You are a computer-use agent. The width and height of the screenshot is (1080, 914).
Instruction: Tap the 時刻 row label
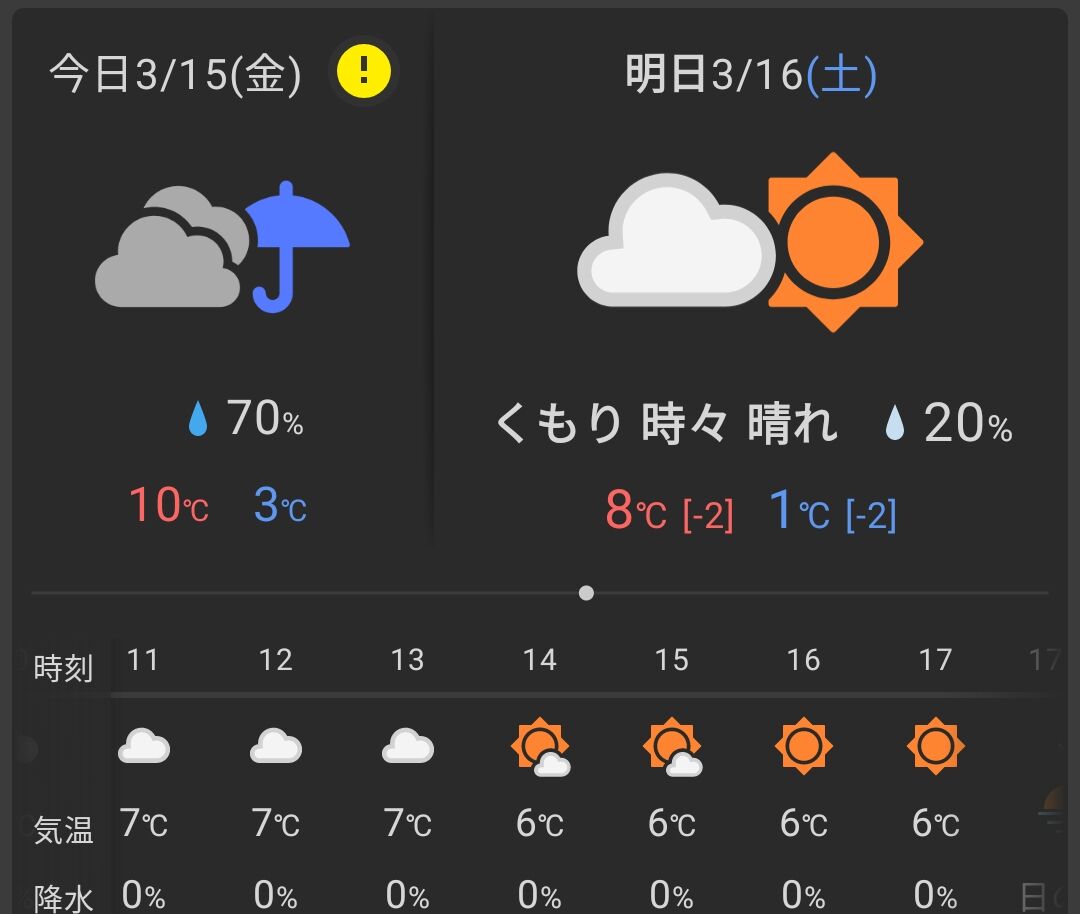(63, 667)
